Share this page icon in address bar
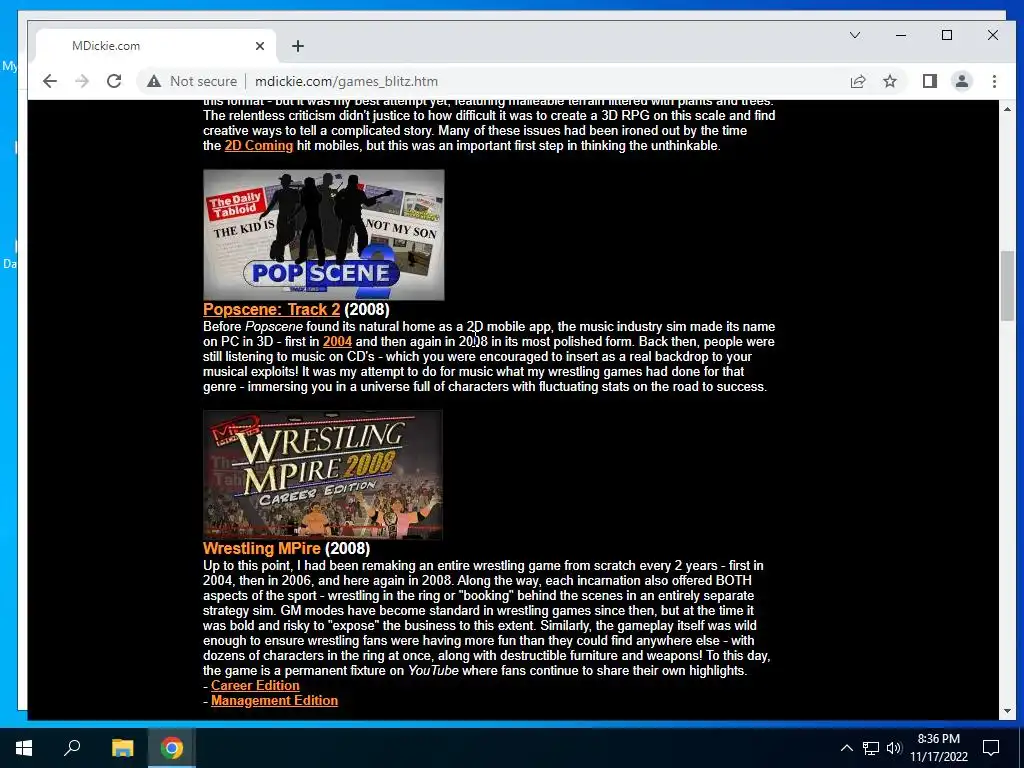 click(x=857, y=81)
